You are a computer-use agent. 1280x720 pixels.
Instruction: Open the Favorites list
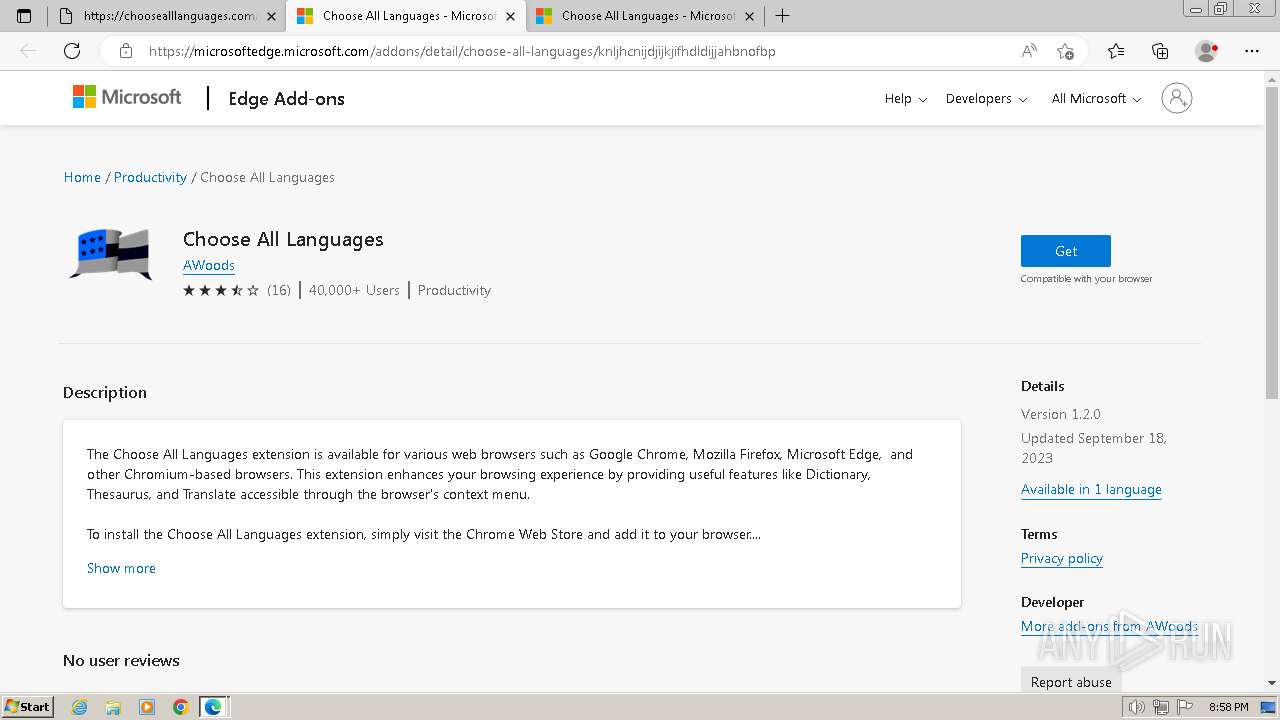click(1116, 51)
